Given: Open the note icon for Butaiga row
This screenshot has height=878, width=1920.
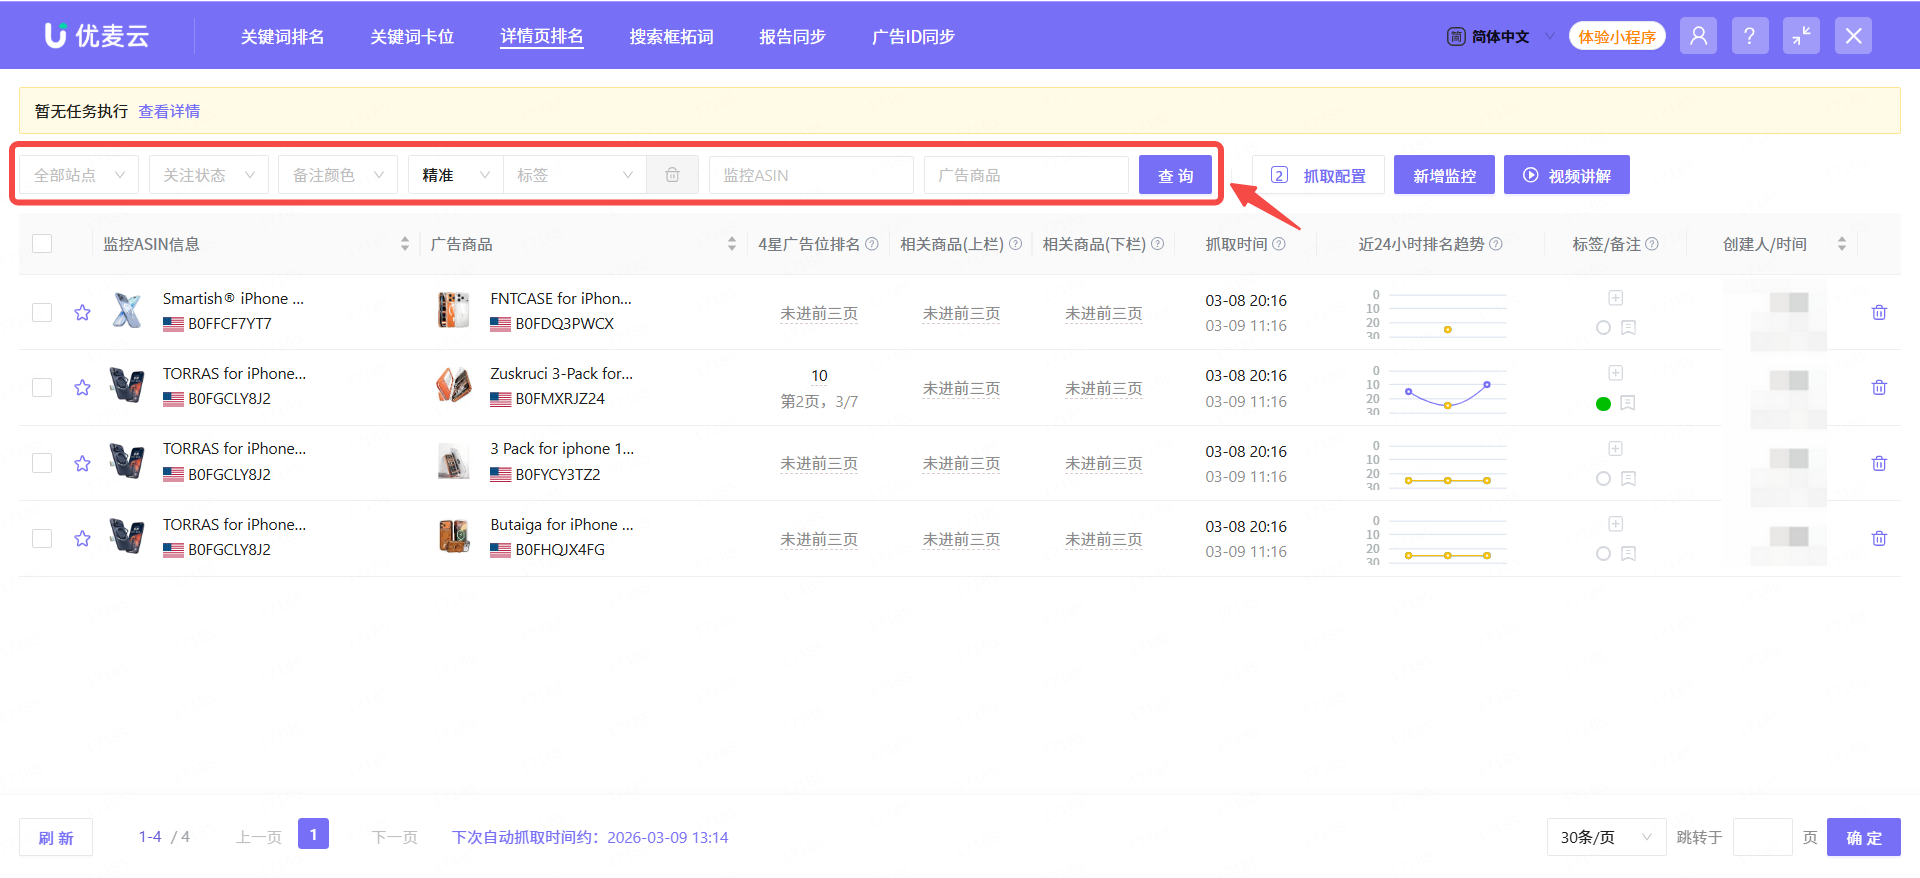Looking at the screenshot, I should point(1628,554).
